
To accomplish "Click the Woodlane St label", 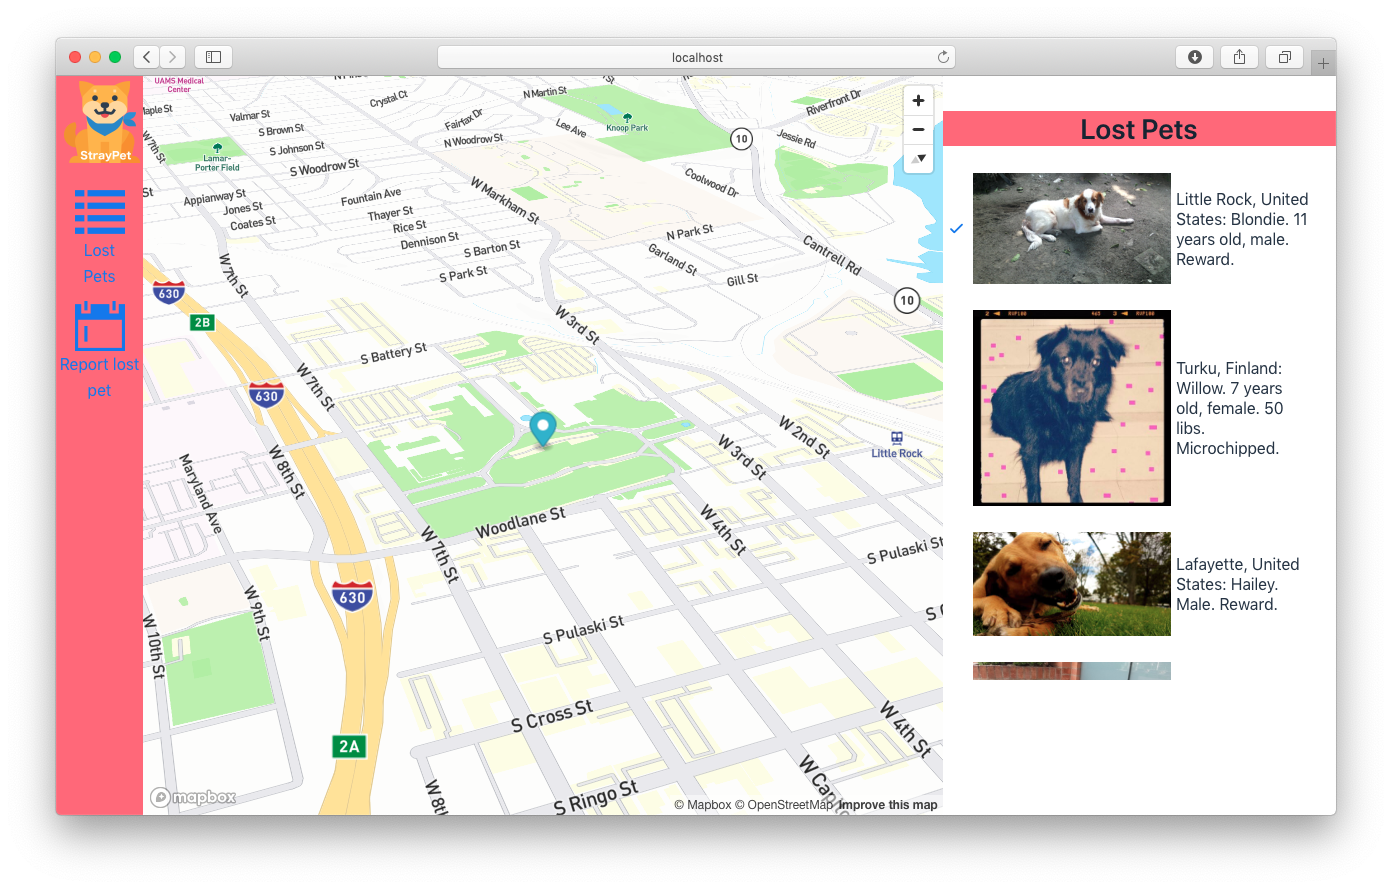I will 520,522.
